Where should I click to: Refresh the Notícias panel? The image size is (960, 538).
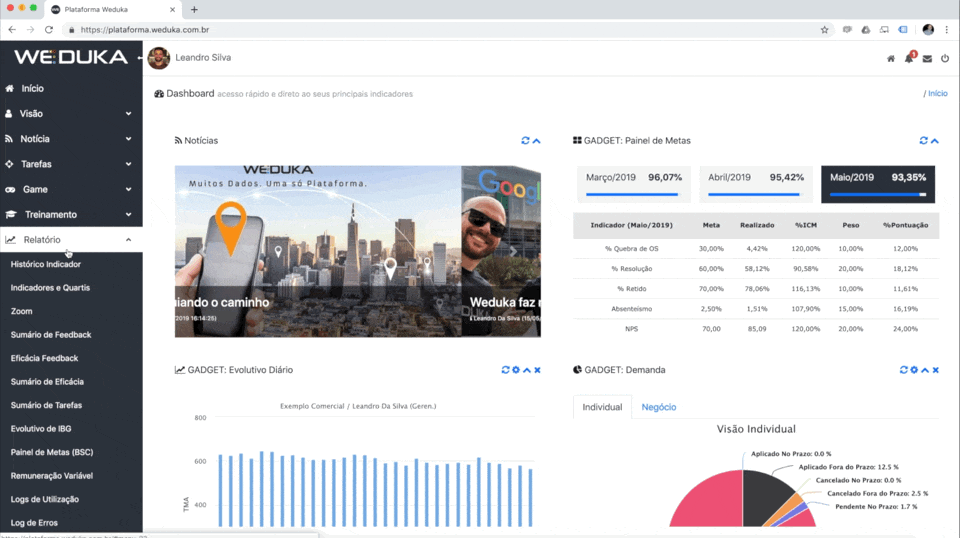525,141
